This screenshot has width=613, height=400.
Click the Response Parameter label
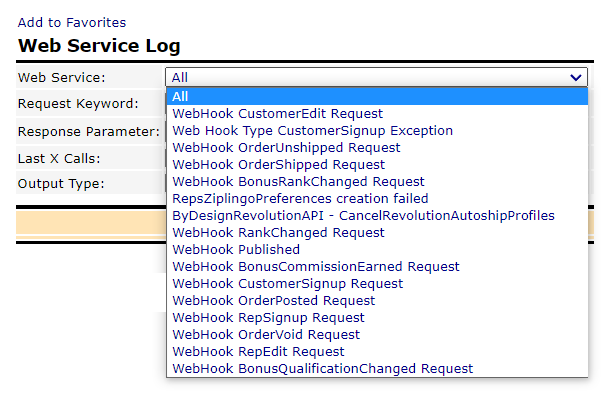tap(89, 132)
